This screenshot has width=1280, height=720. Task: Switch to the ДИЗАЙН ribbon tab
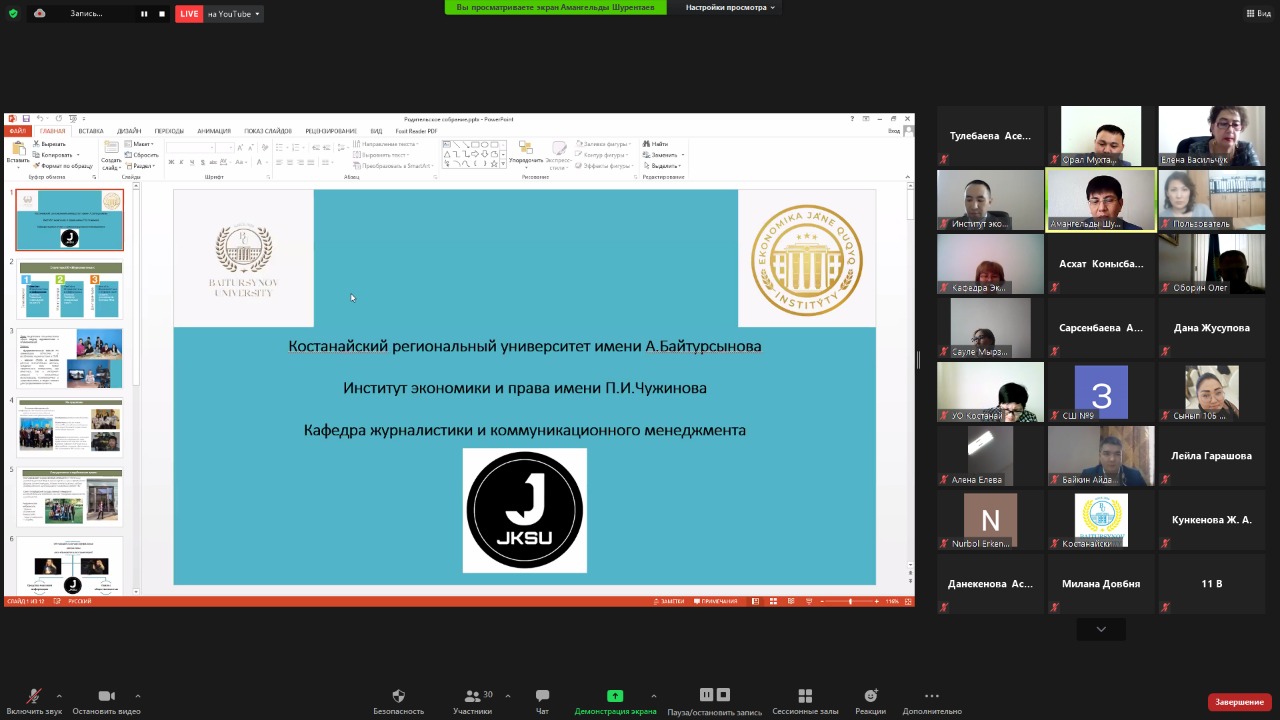pyautogui.click(x=129, y=131)
